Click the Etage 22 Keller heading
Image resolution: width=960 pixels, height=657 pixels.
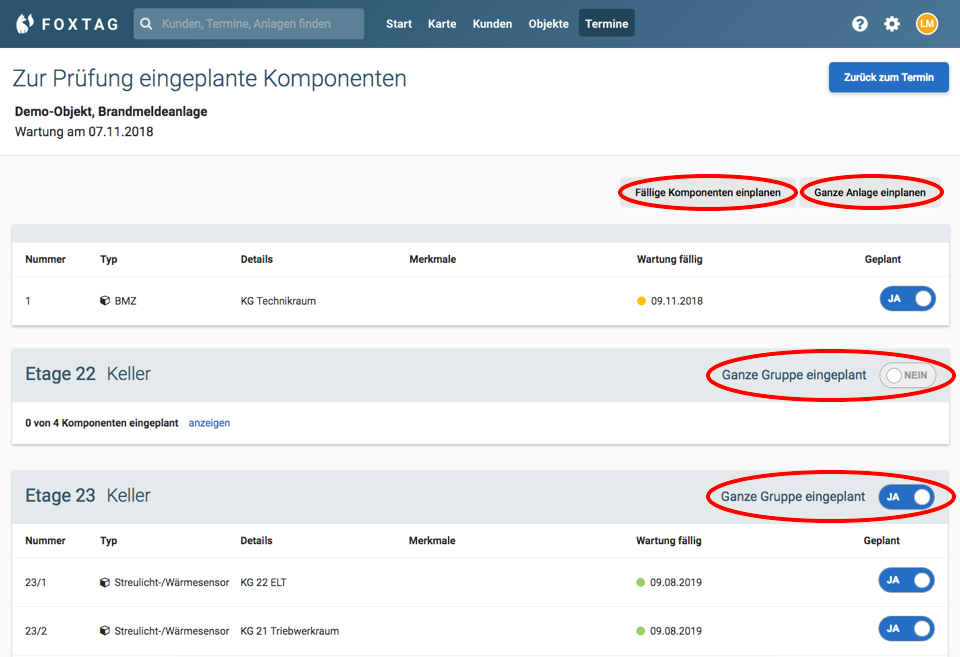[x=88, y=374]
